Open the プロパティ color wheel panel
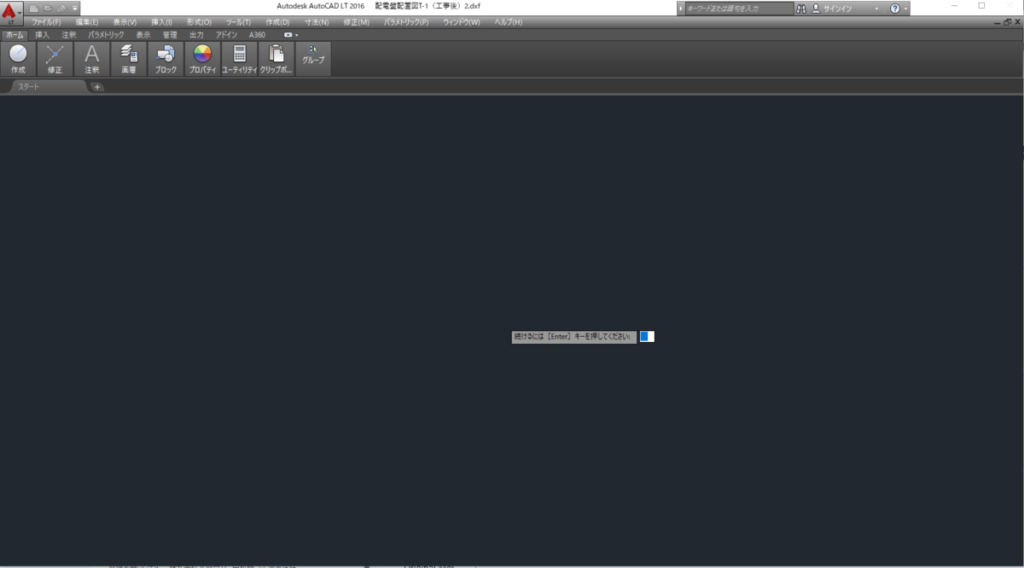Image resolution: width=1024 pixels, height=568 pixels. tap(202, 59)
